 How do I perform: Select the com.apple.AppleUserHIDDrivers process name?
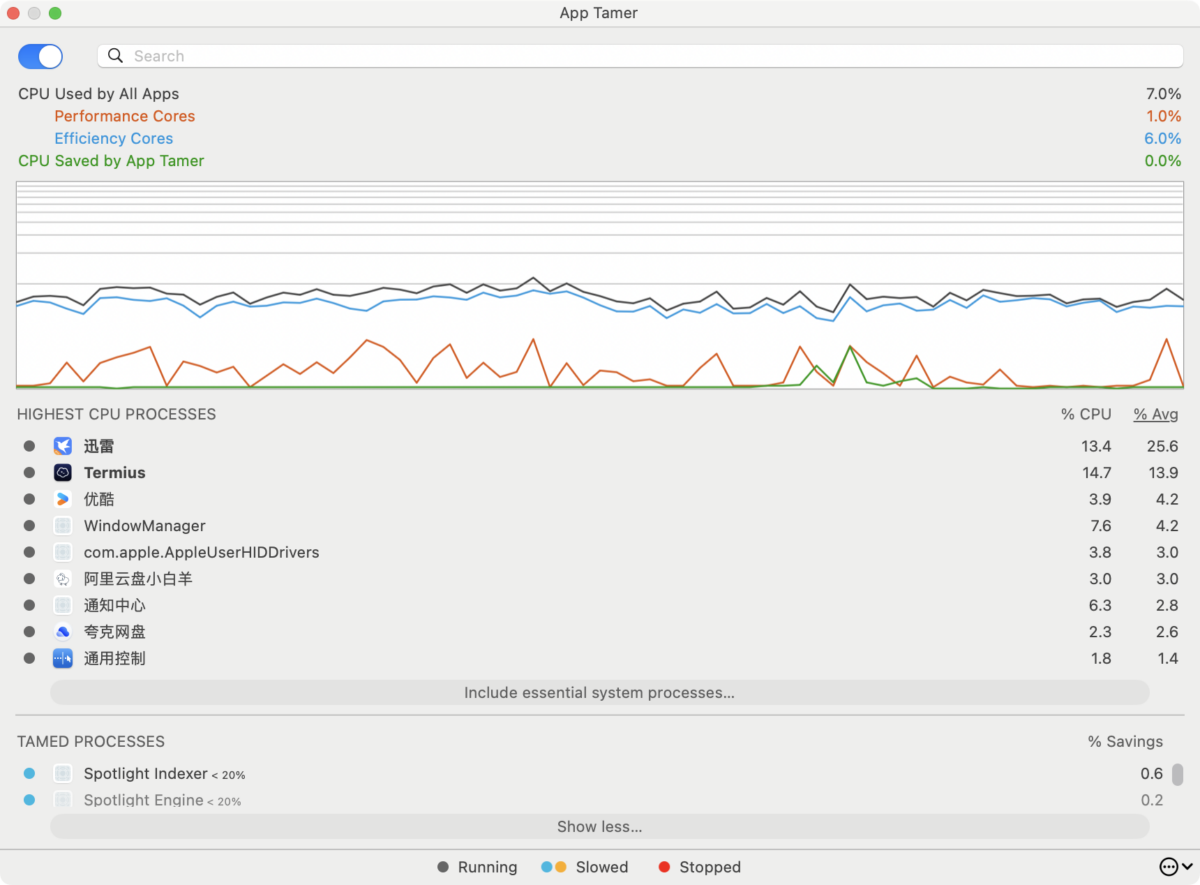202,552
